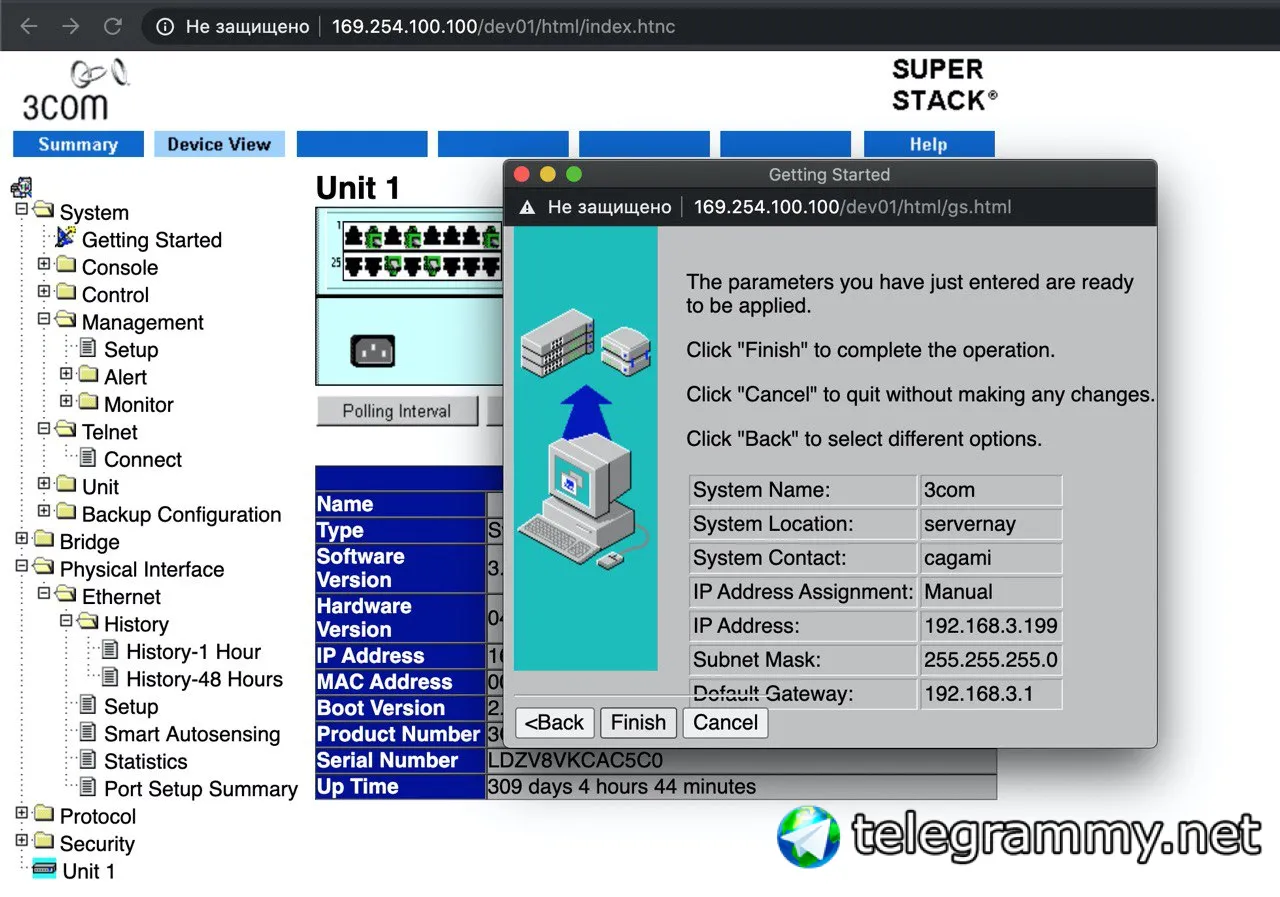Go forward using the browser forward arrow
Image resolution: width=1280 pixels, height=897 pixels.
click(71, 26)
